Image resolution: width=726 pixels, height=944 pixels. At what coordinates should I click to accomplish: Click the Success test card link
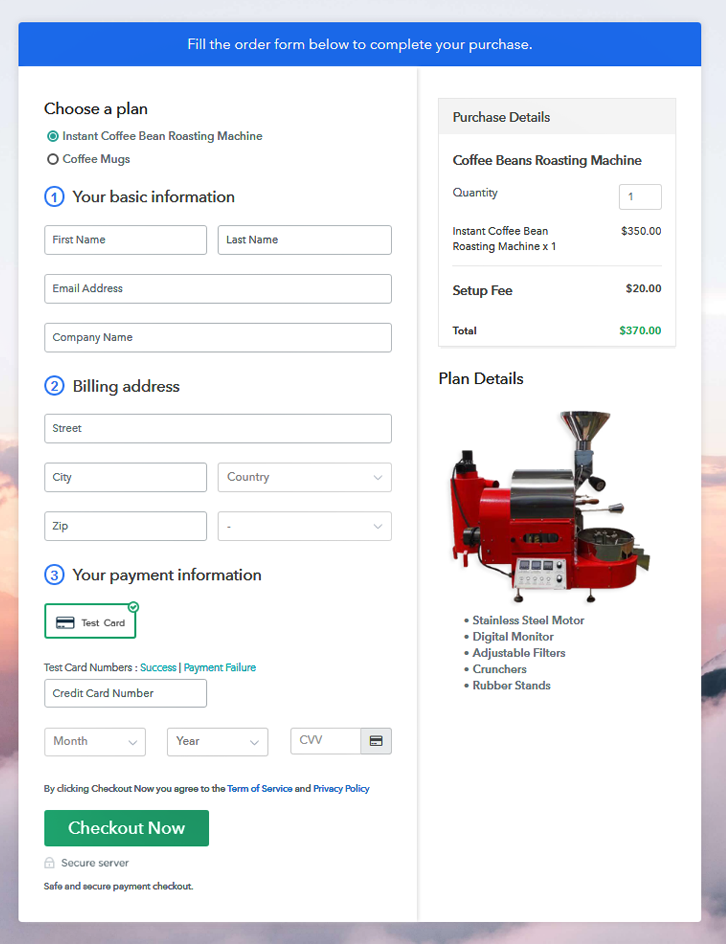tap(158, 667)
